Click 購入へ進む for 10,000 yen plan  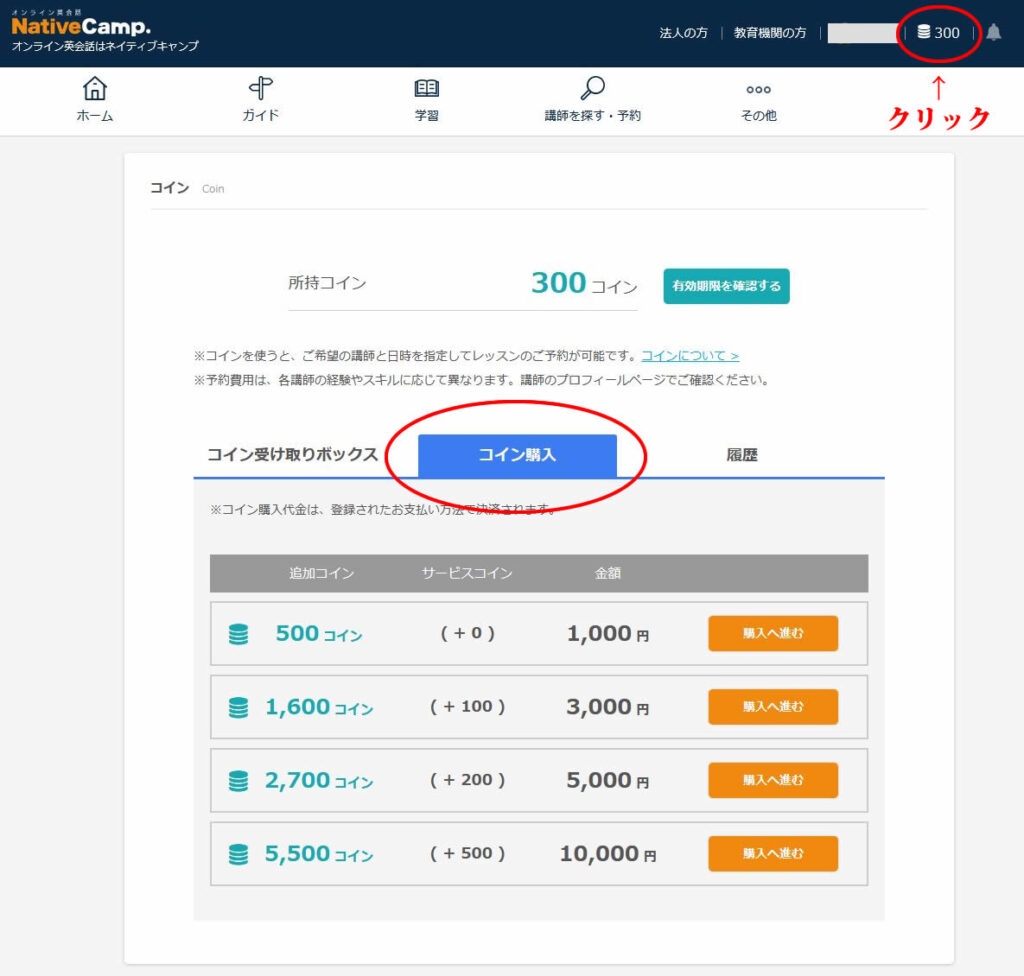click(772, 853)
